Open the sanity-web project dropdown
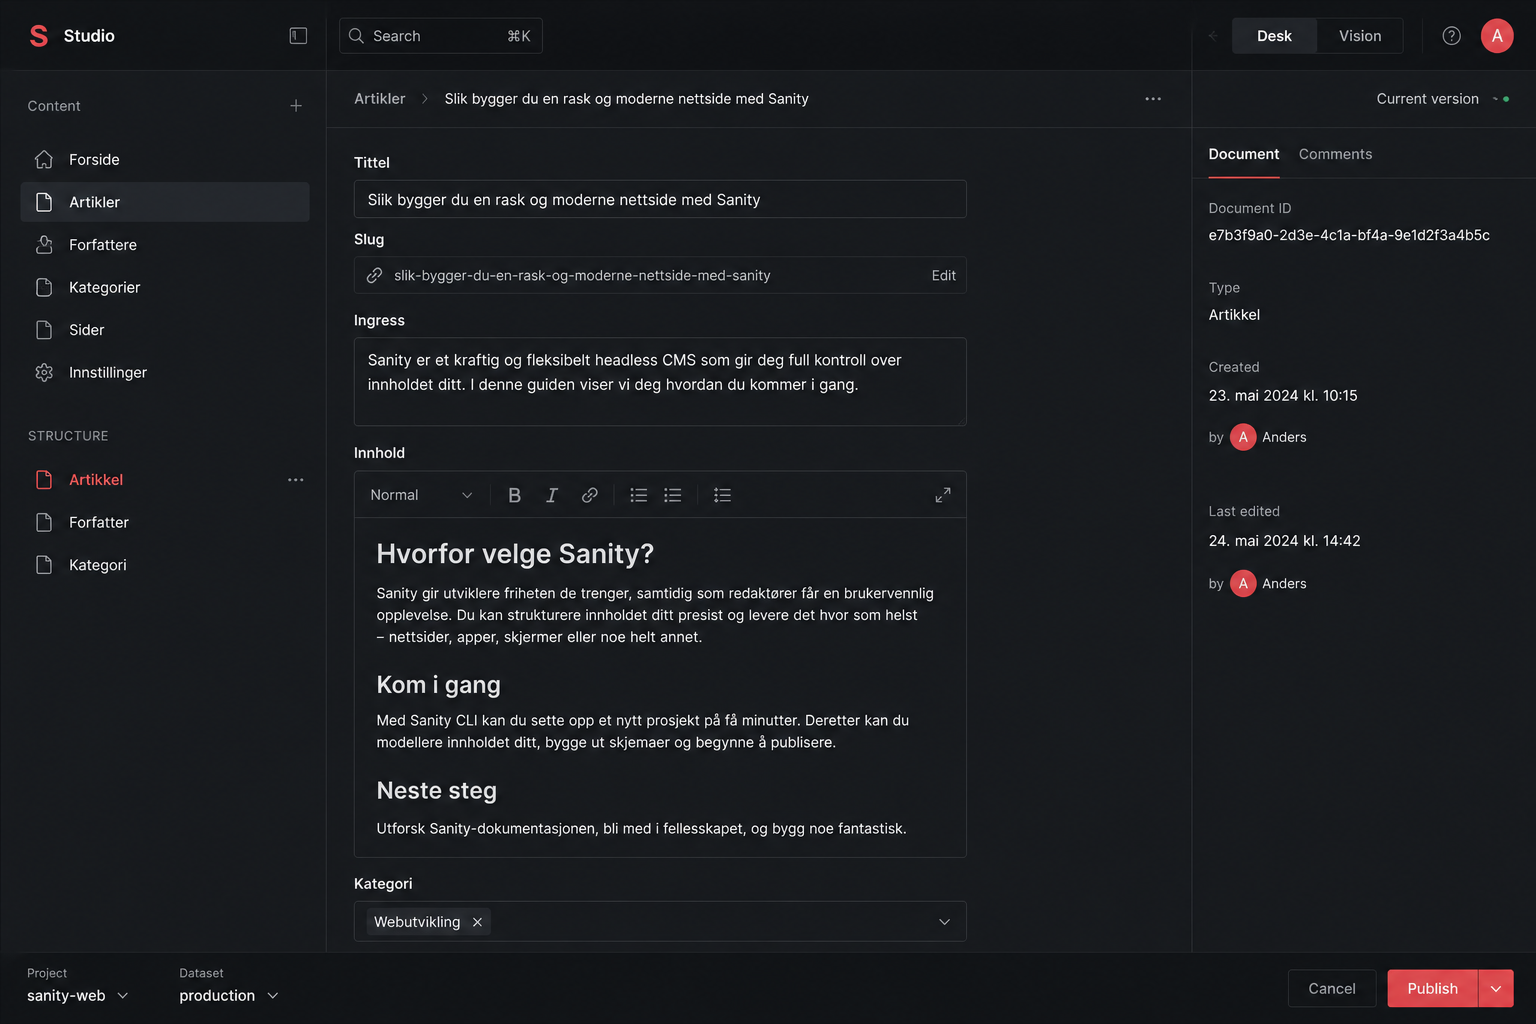The width and height of the screenshot is (1536, 1024). coord(78,996)
